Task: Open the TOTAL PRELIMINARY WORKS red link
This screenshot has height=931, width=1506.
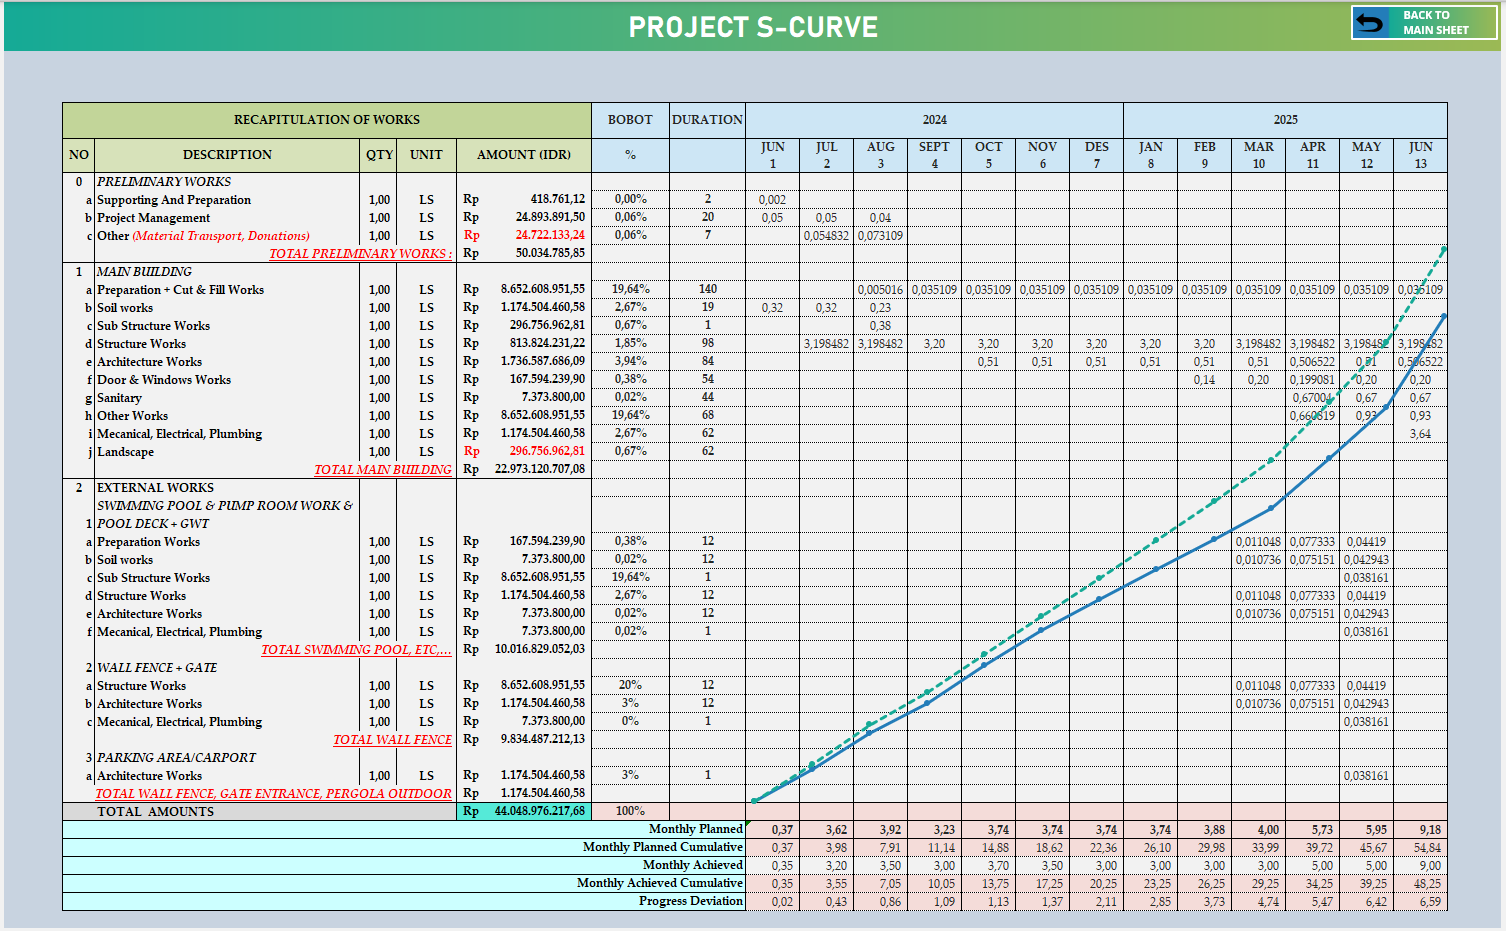Action: coord(360,254)
